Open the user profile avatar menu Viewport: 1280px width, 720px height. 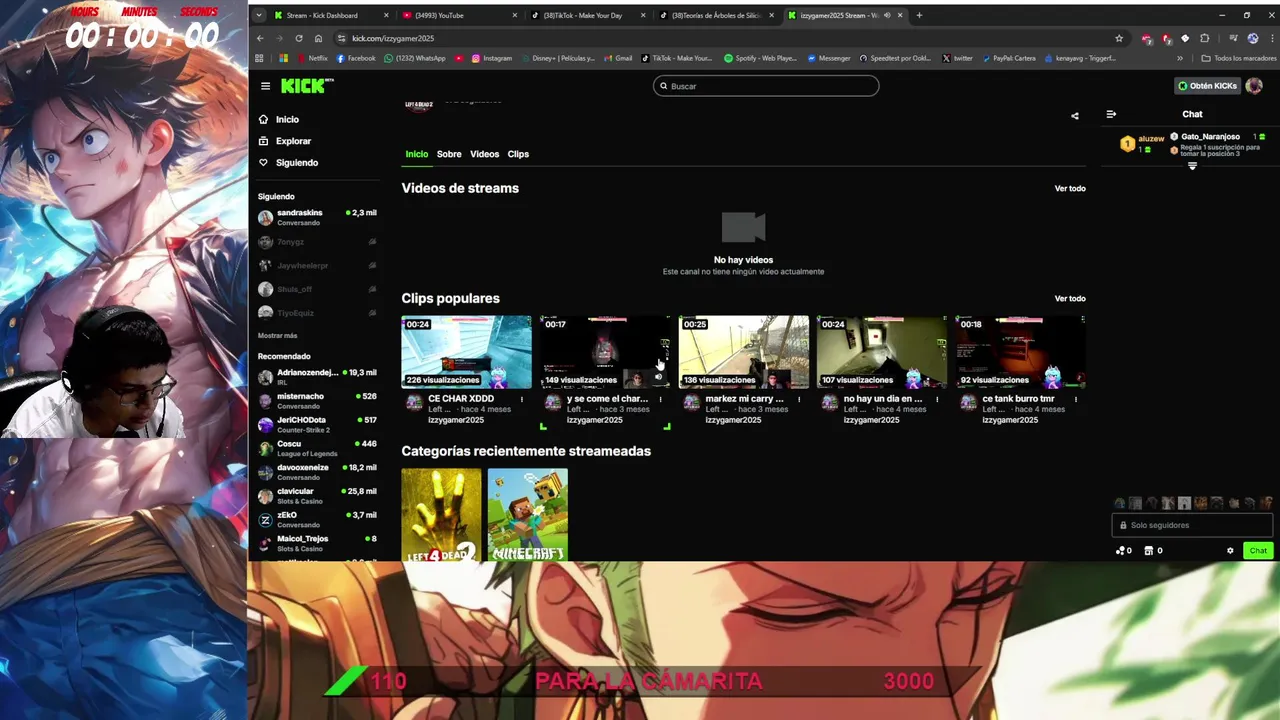[x=1254, y=86]
